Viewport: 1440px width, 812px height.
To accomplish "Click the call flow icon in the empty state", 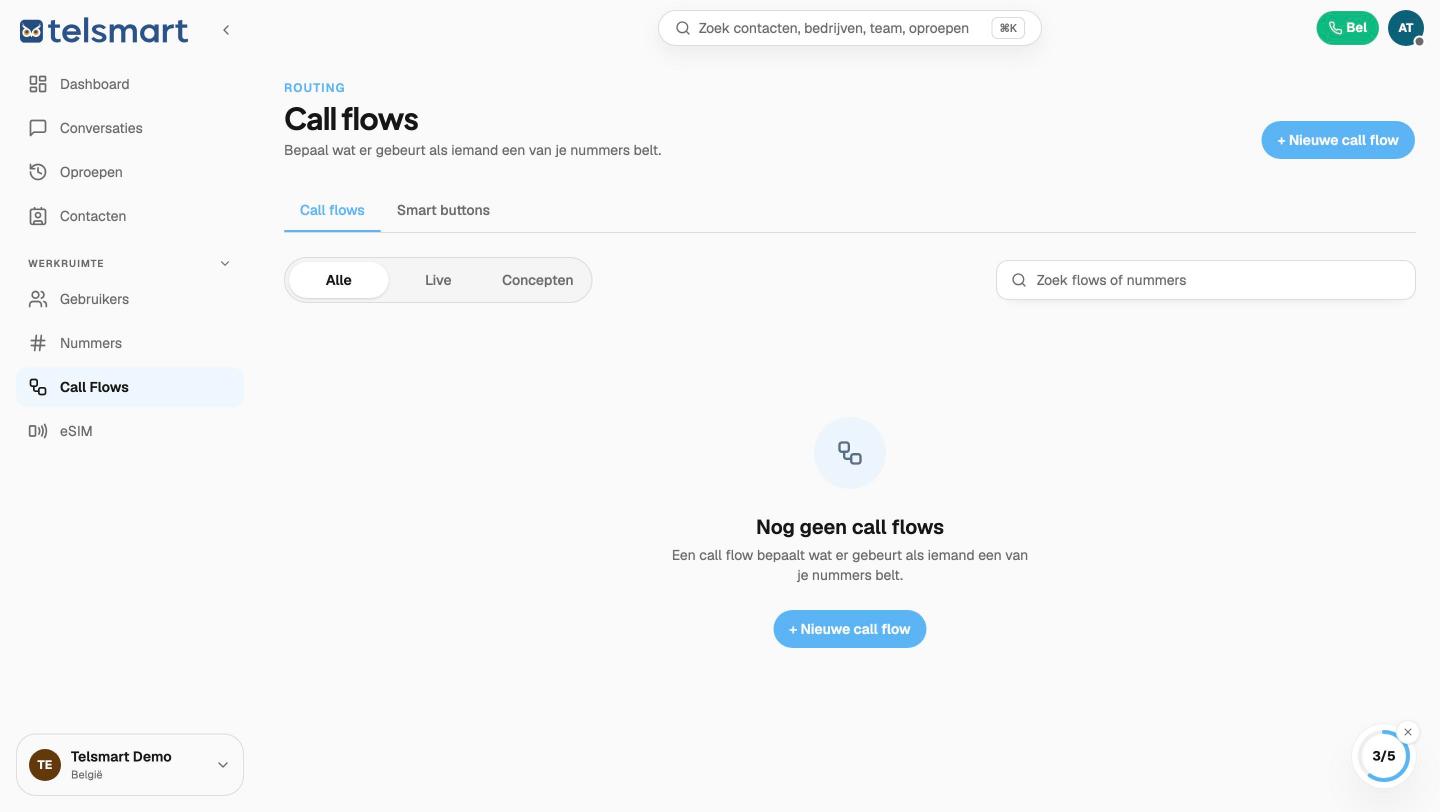I will point(850,453).
